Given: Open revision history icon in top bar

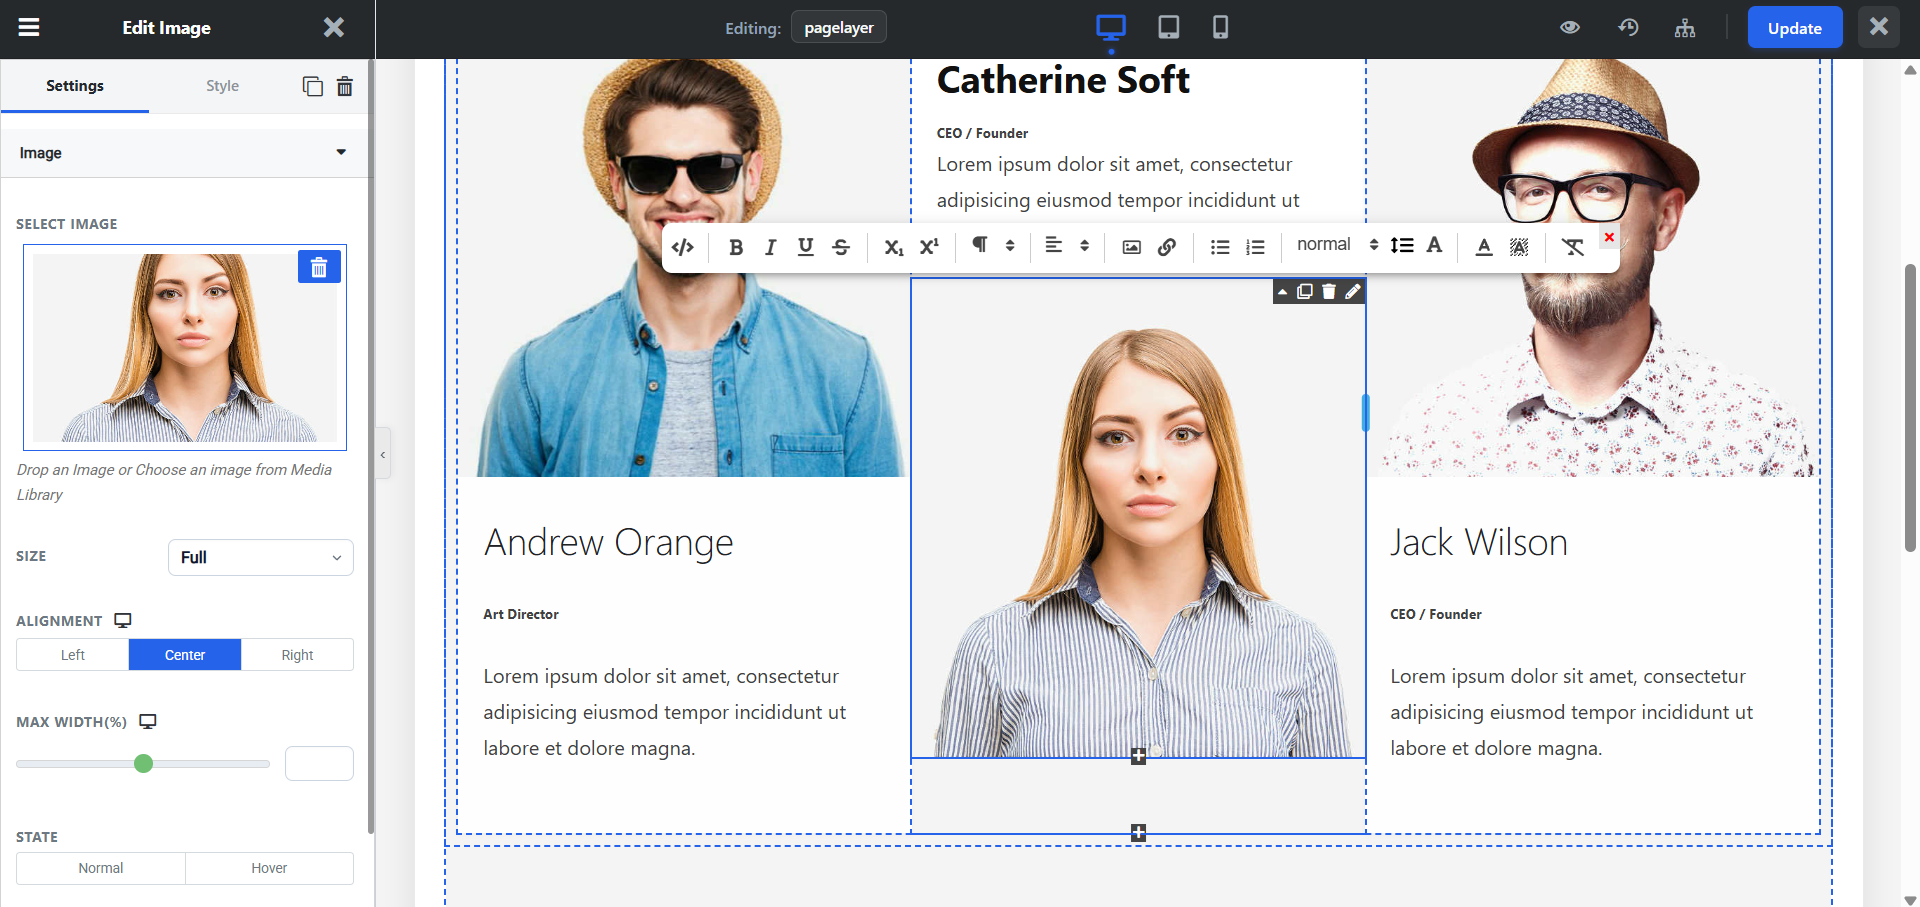Looking at the screenshot, I should pos(1628,28).
